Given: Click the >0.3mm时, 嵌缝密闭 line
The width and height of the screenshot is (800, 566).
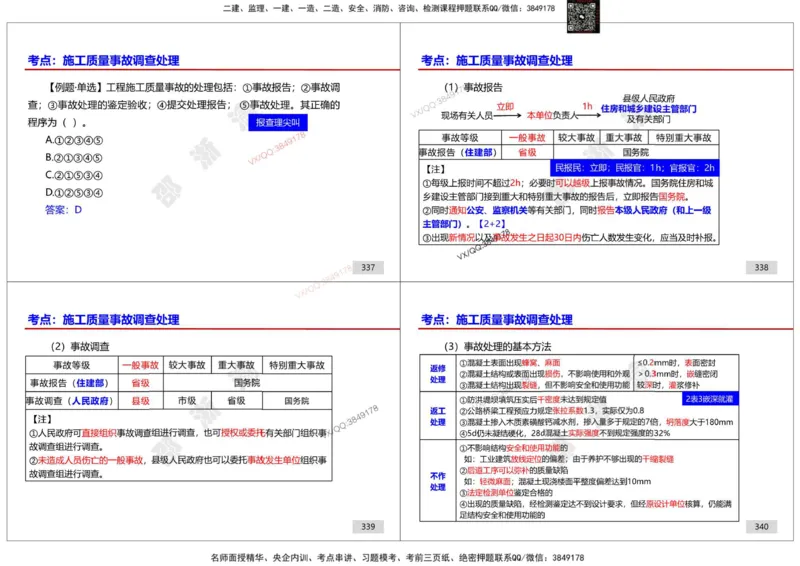Looking at the screenshot, I should [677, 374].
